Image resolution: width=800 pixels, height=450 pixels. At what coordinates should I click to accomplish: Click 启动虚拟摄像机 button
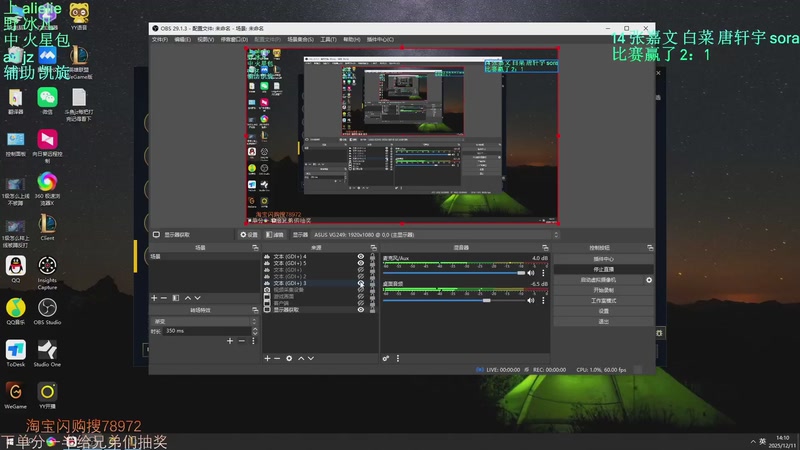[x=598, y=280]
